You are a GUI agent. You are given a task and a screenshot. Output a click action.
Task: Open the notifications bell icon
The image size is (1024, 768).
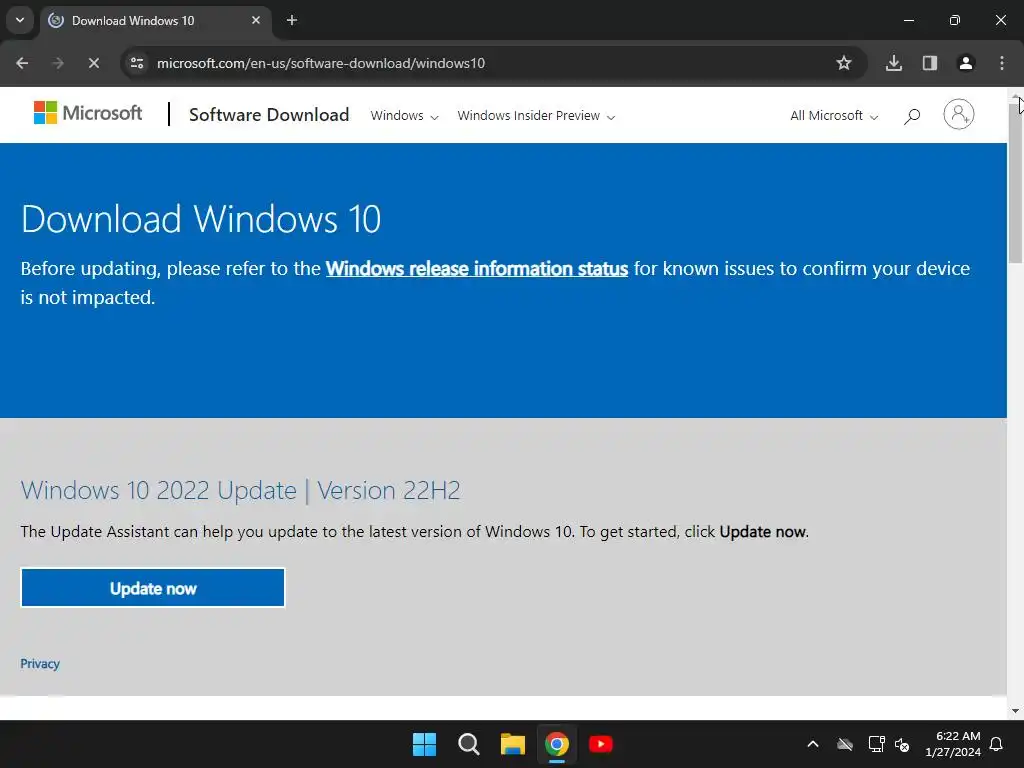point(997,744)
